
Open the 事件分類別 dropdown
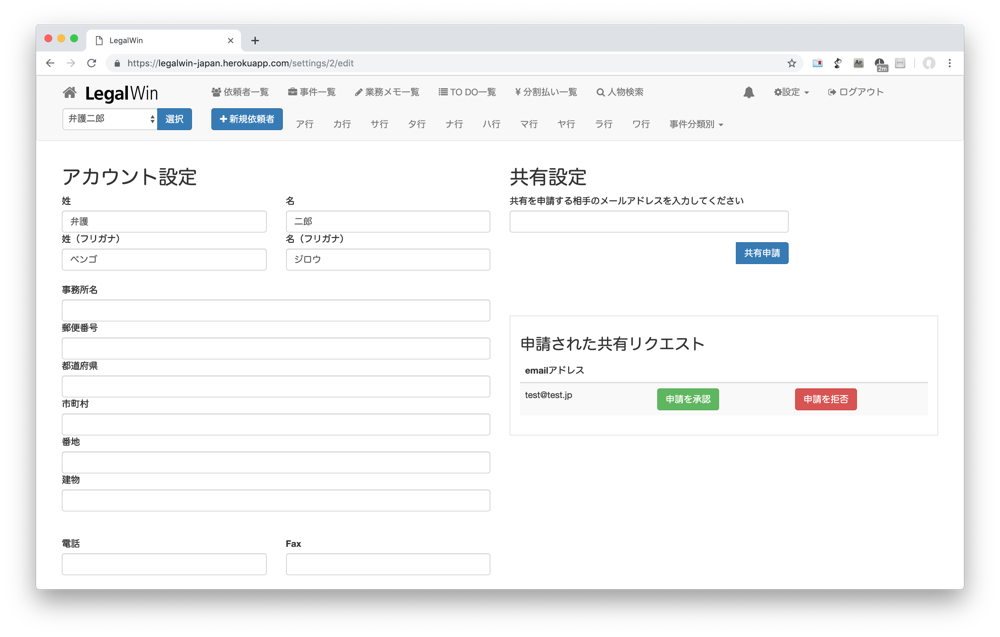[696, 125]
